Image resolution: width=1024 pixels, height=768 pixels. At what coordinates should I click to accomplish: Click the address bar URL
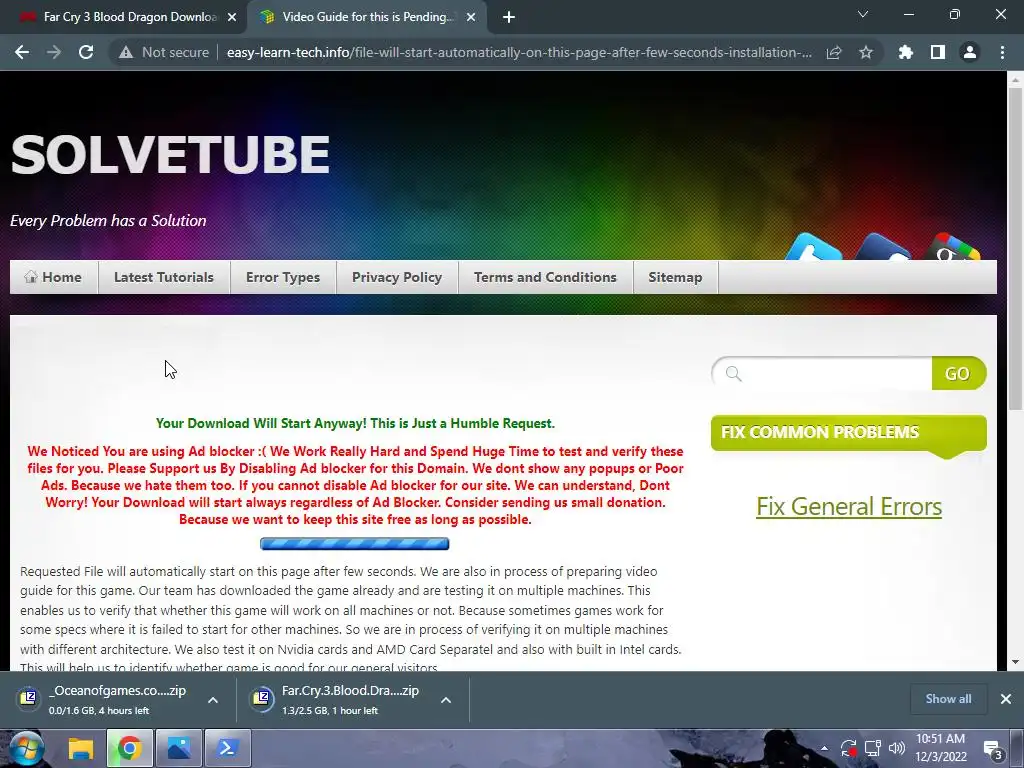pos(519,52)
